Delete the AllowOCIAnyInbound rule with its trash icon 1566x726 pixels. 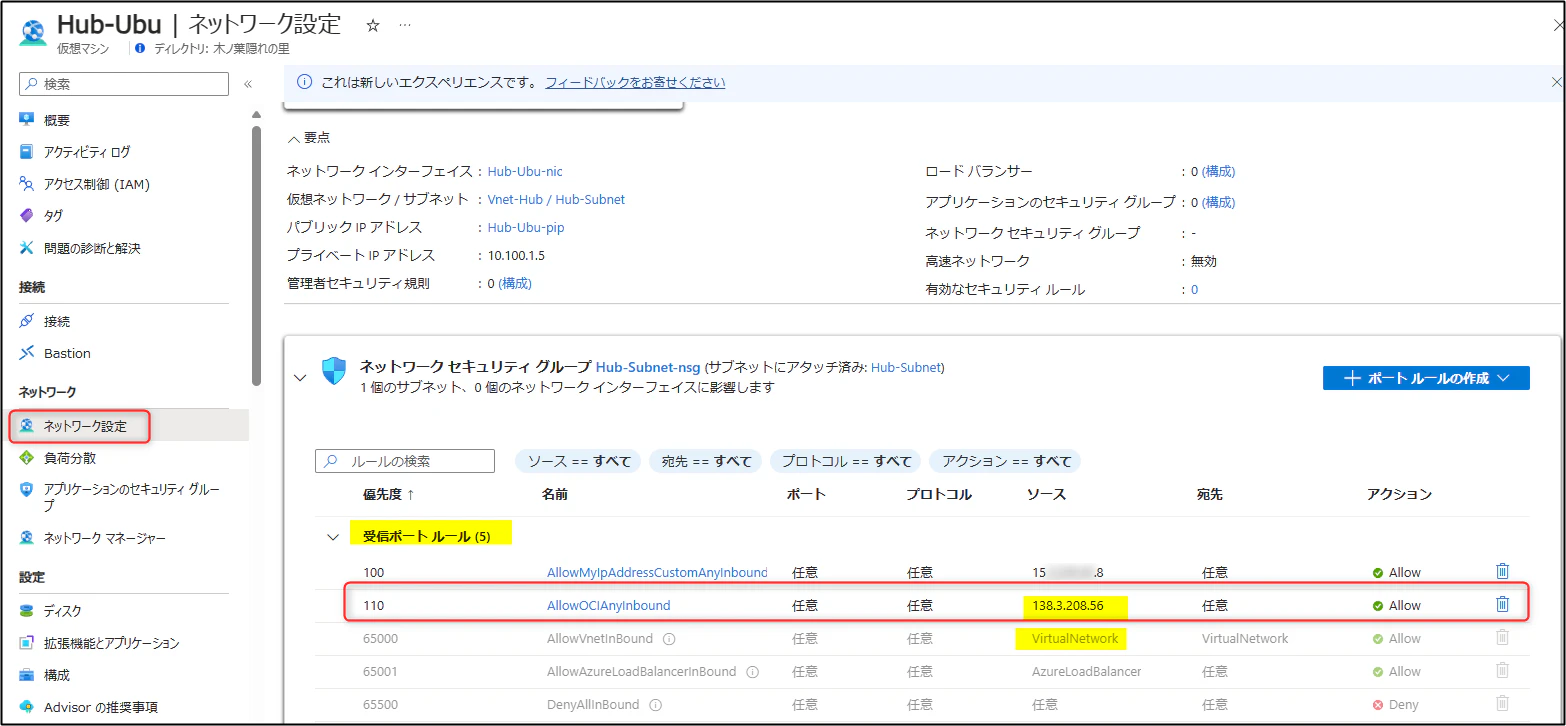pyautogui.click(x=1502, y=604)
